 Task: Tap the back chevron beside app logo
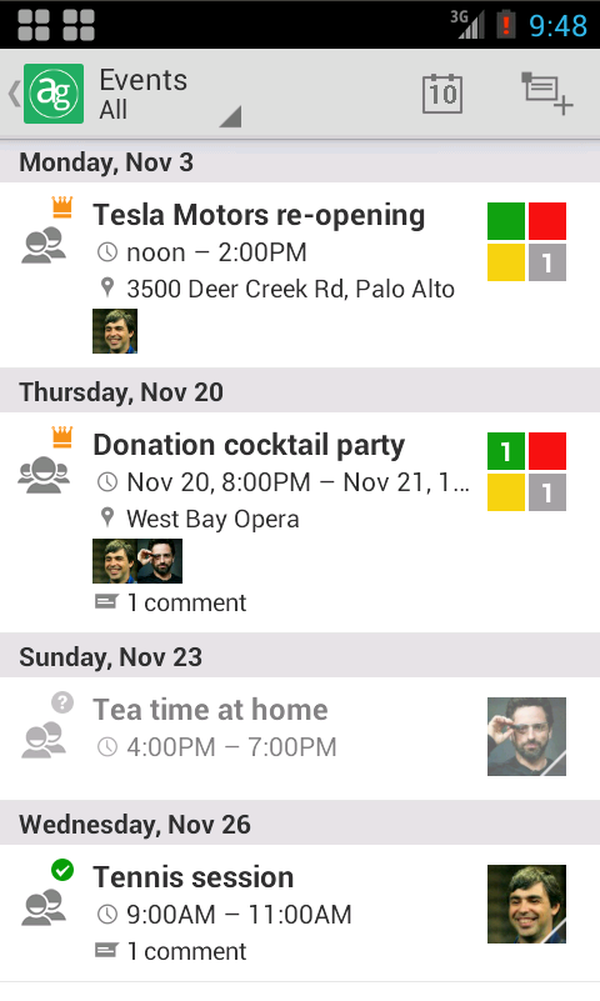click(13, 94)
